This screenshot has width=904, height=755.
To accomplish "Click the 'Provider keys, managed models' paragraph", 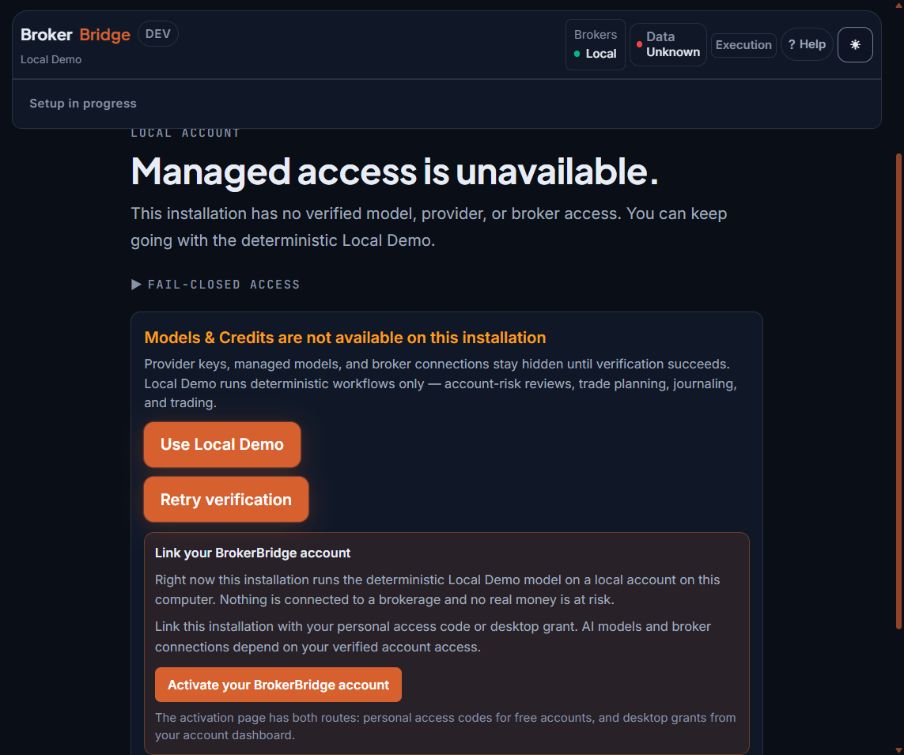I will (440, 383).
